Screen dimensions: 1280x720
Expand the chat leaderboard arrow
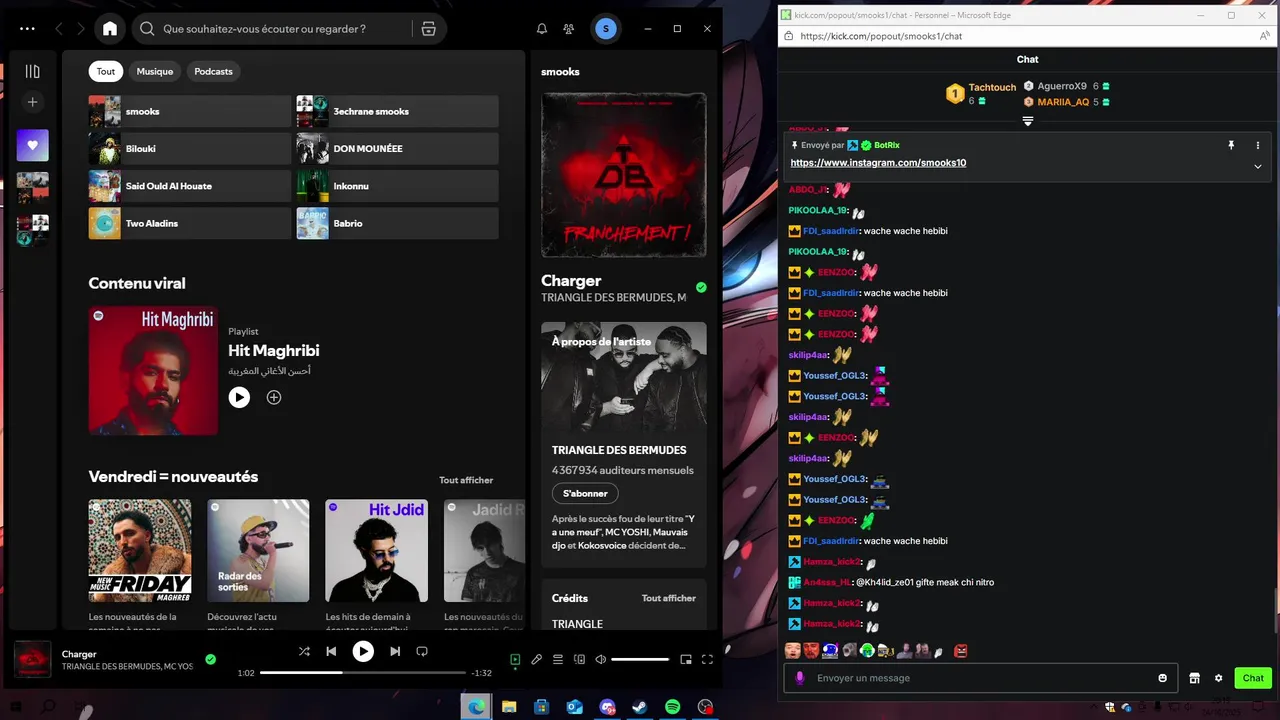point(1027,121)
